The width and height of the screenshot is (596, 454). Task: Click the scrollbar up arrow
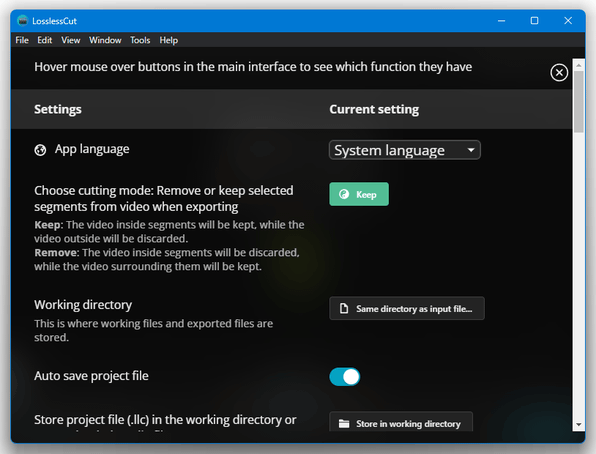click(579, 65)
